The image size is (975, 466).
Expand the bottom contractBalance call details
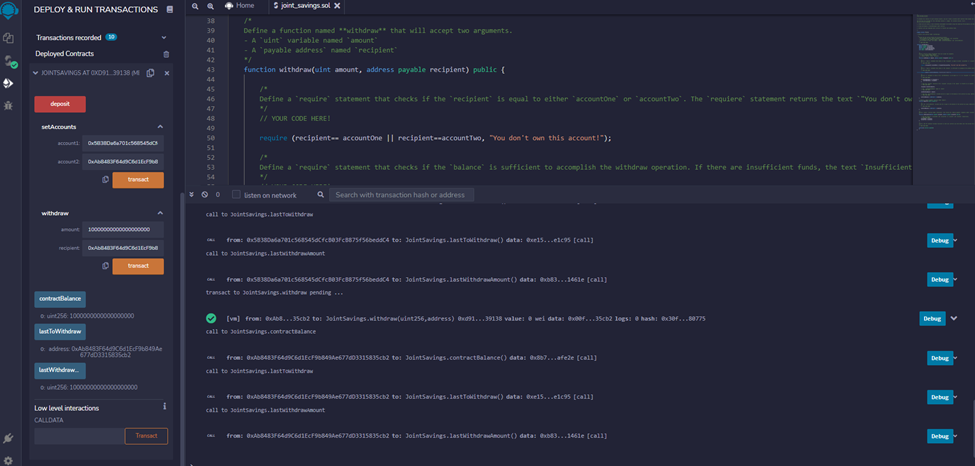[956, 358]
